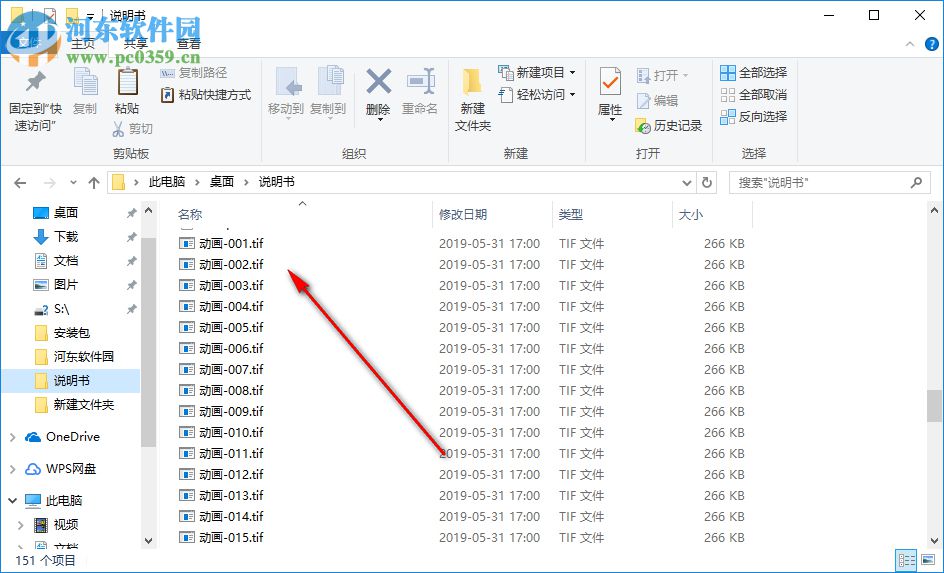Screen dimensions: 944x573
Task: Switch to details view layout icon
Action: pos(906,561)
